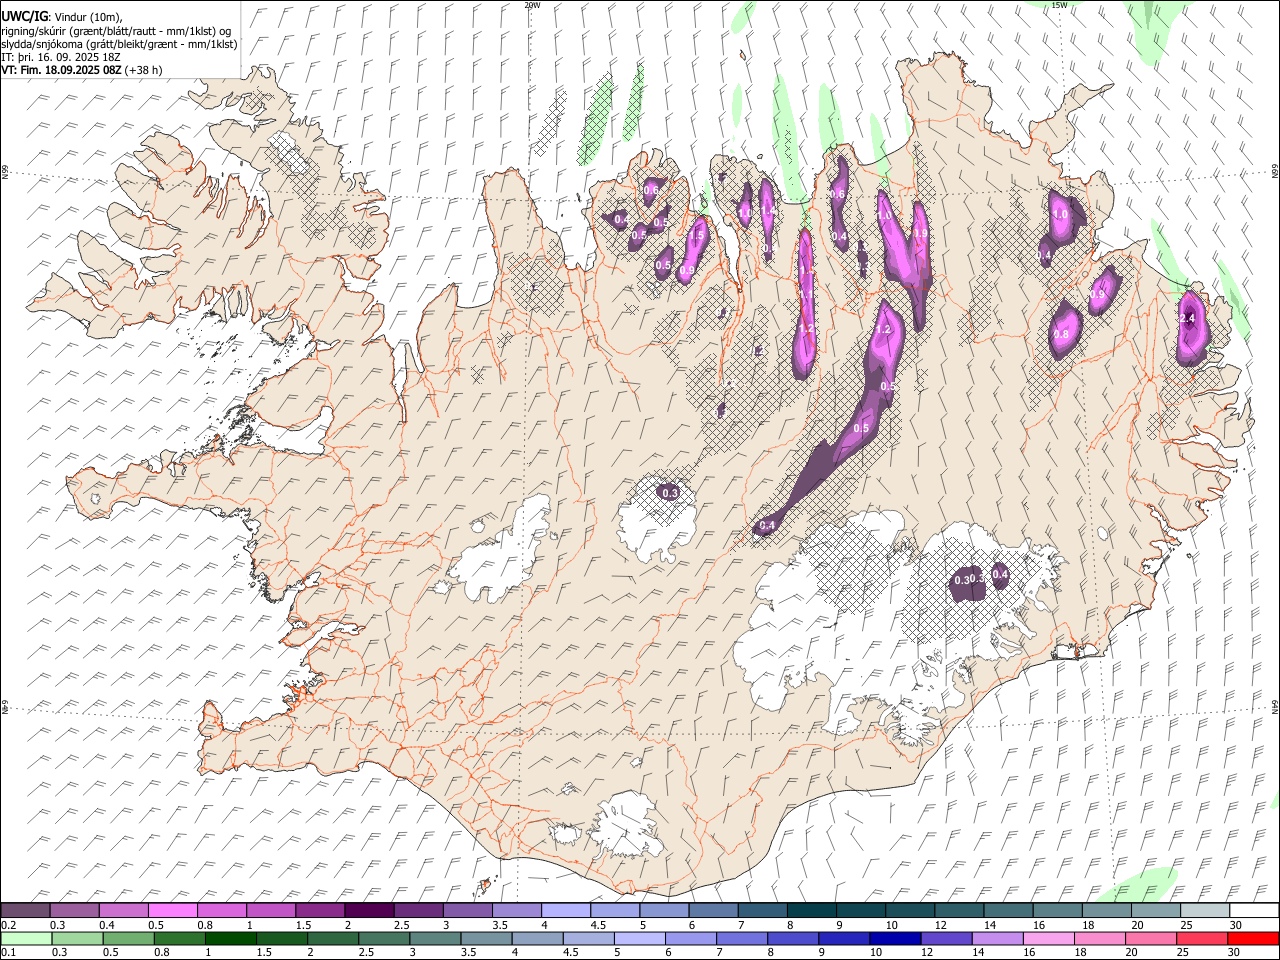Click the darkest purple 2–2.5 snow legend swatch
Screen dimensions: 1280x960
coord(369,911)
